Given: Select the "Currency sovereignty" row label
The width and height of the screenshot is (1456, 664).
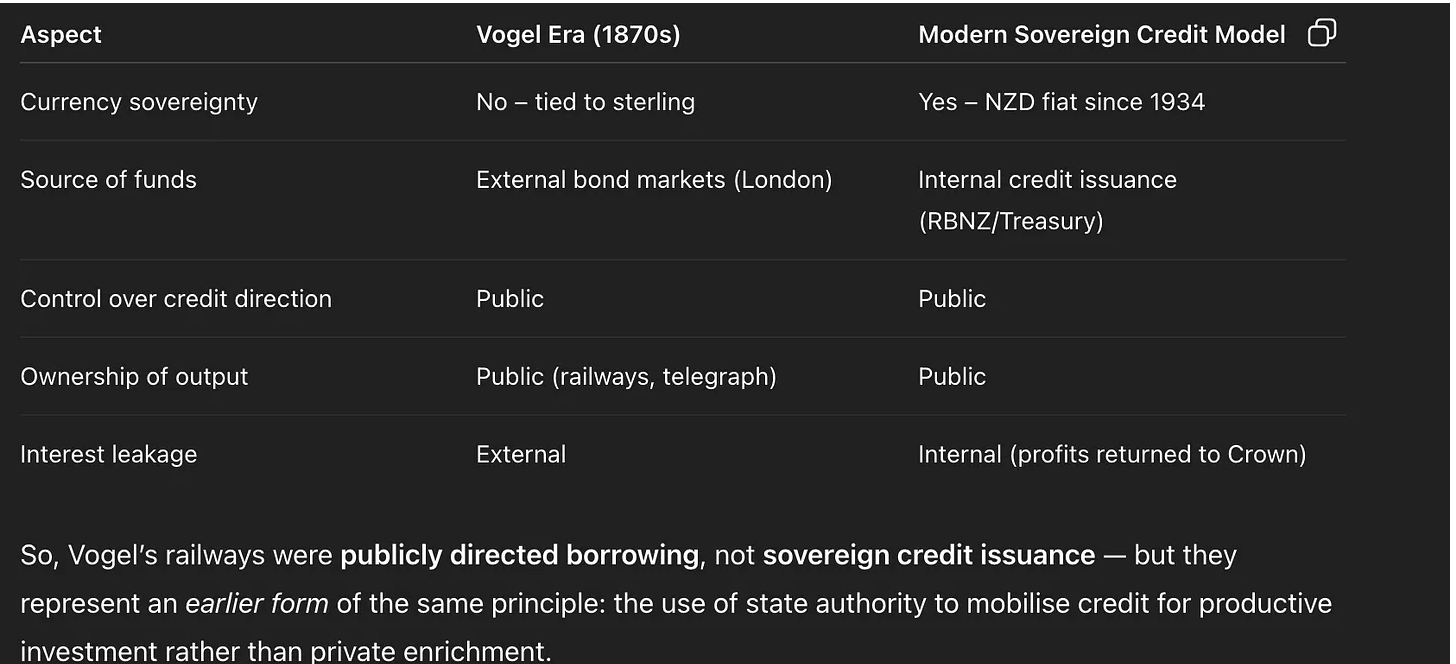Looking at the screenshot, I should [139, 102].
